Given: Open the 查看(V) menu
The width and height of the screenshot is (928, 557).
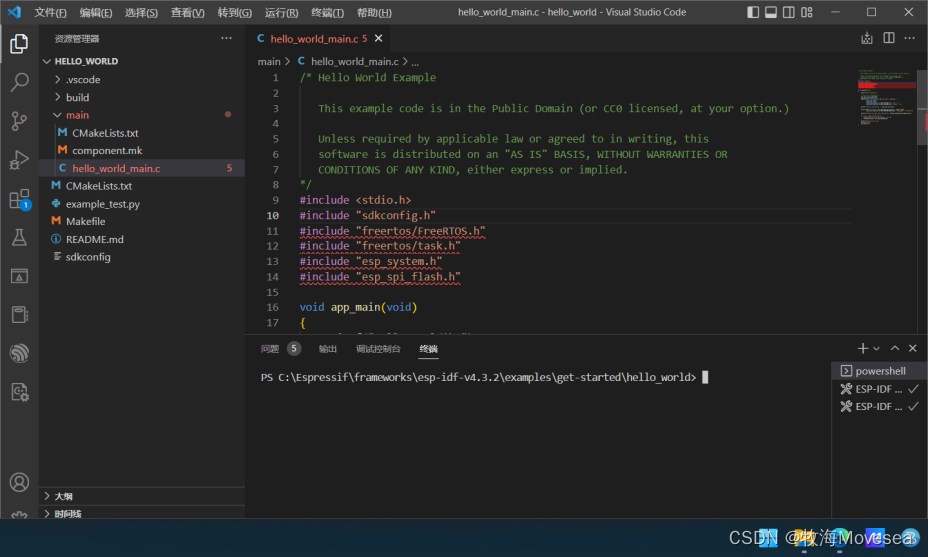Looking at the screenshot, I should click(x=188, y=12).
